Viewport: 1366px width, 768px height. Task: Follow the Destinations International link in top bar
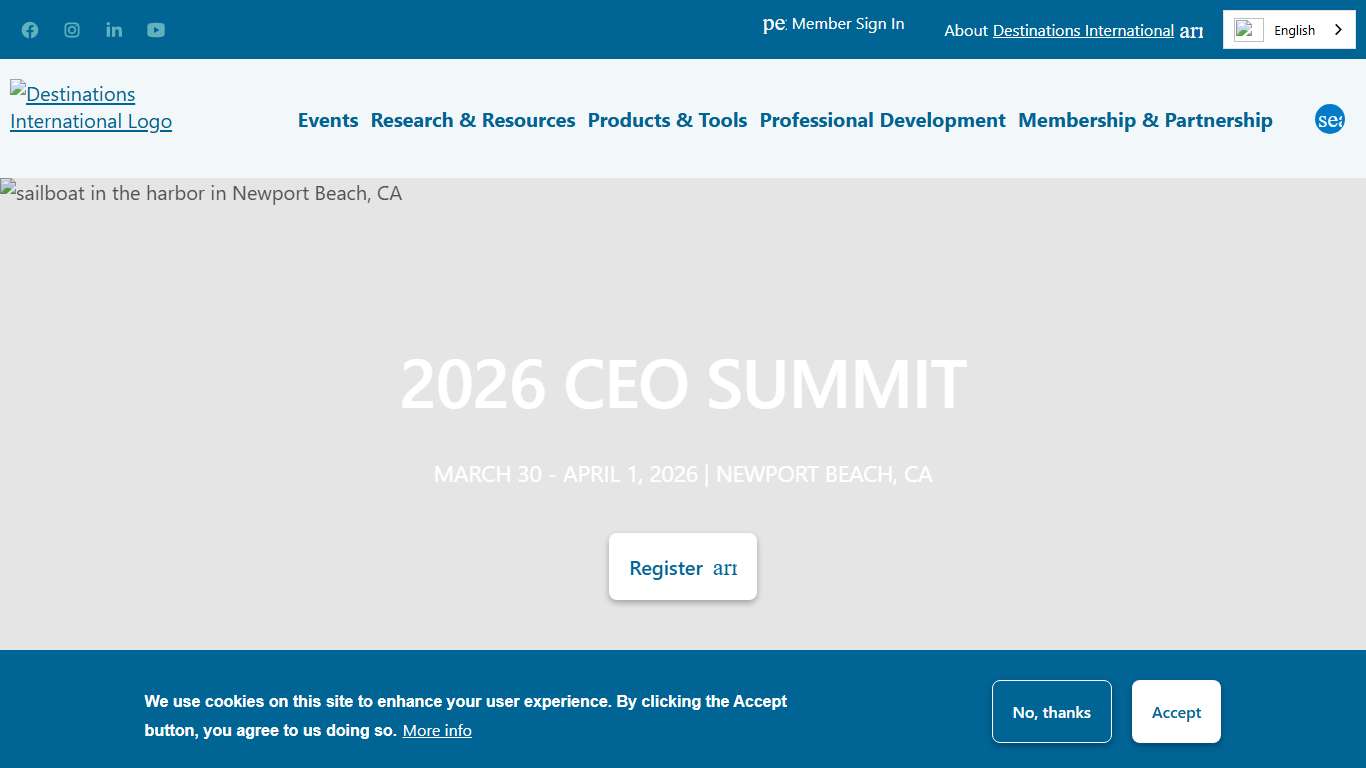(x=1083, y=31)
